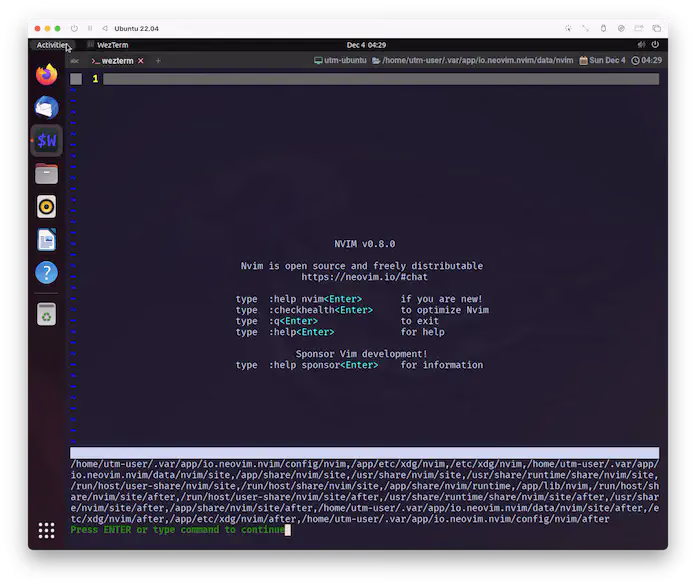Open LibreOffice Writer from the dock

47,240
